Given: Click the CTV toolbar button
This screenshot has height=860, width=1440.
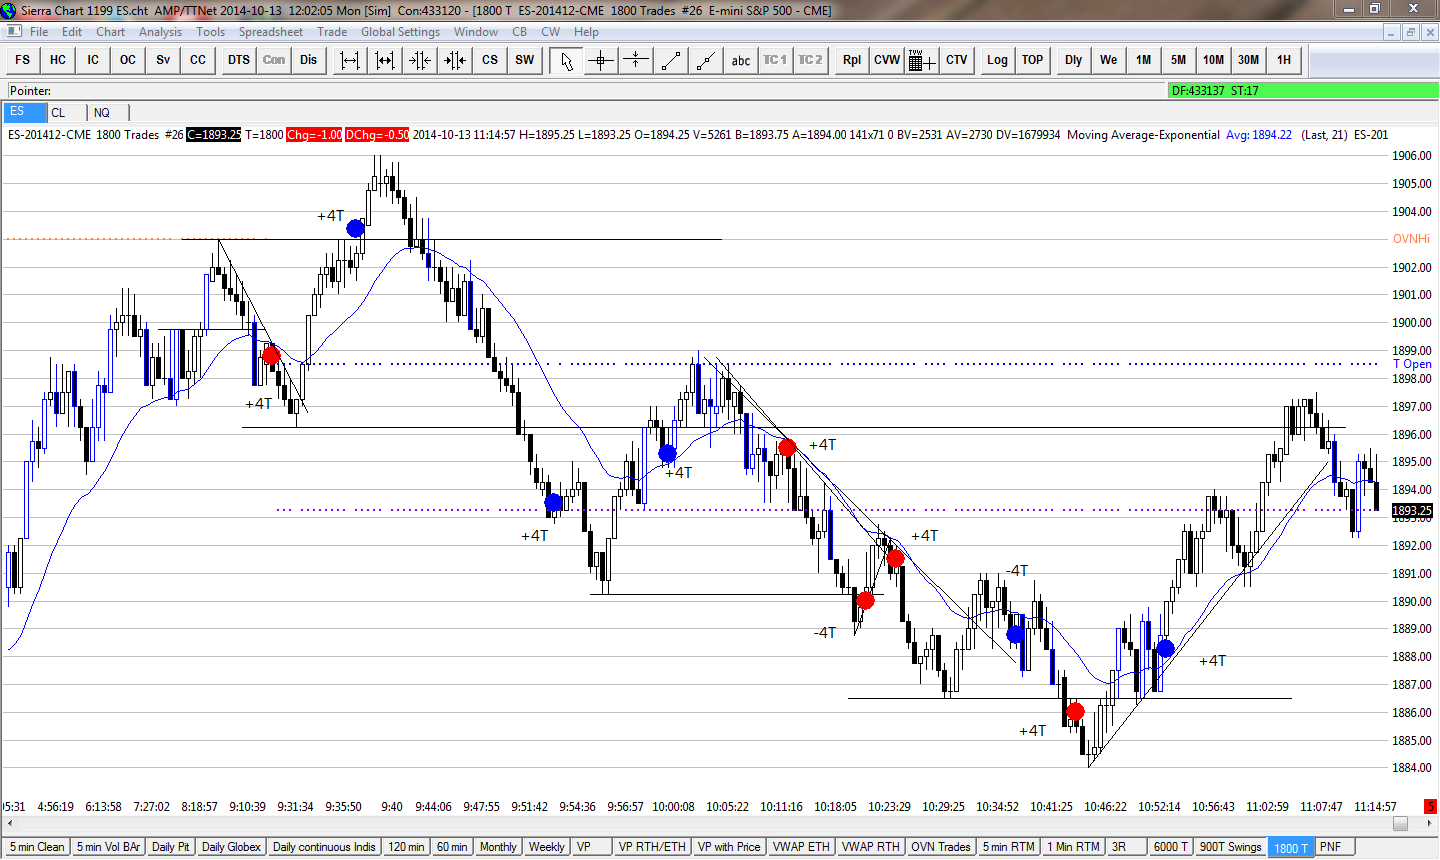Looking at the screenshot, I should [957, 60].
